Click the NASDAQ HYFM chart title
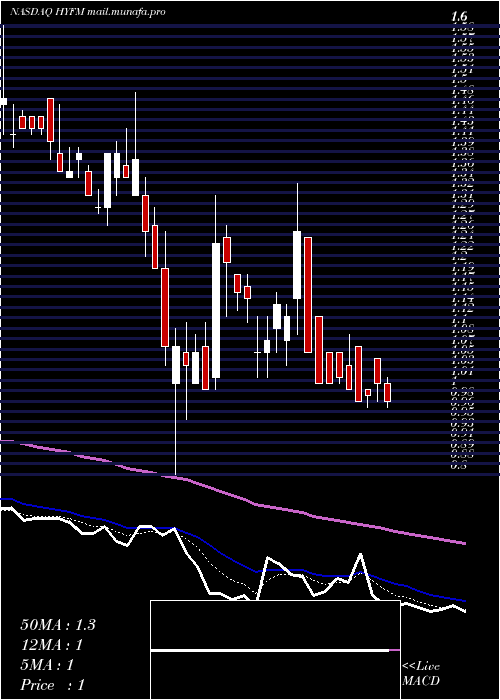This screenshot has height=700, width=500. click(x=88, y=12)
